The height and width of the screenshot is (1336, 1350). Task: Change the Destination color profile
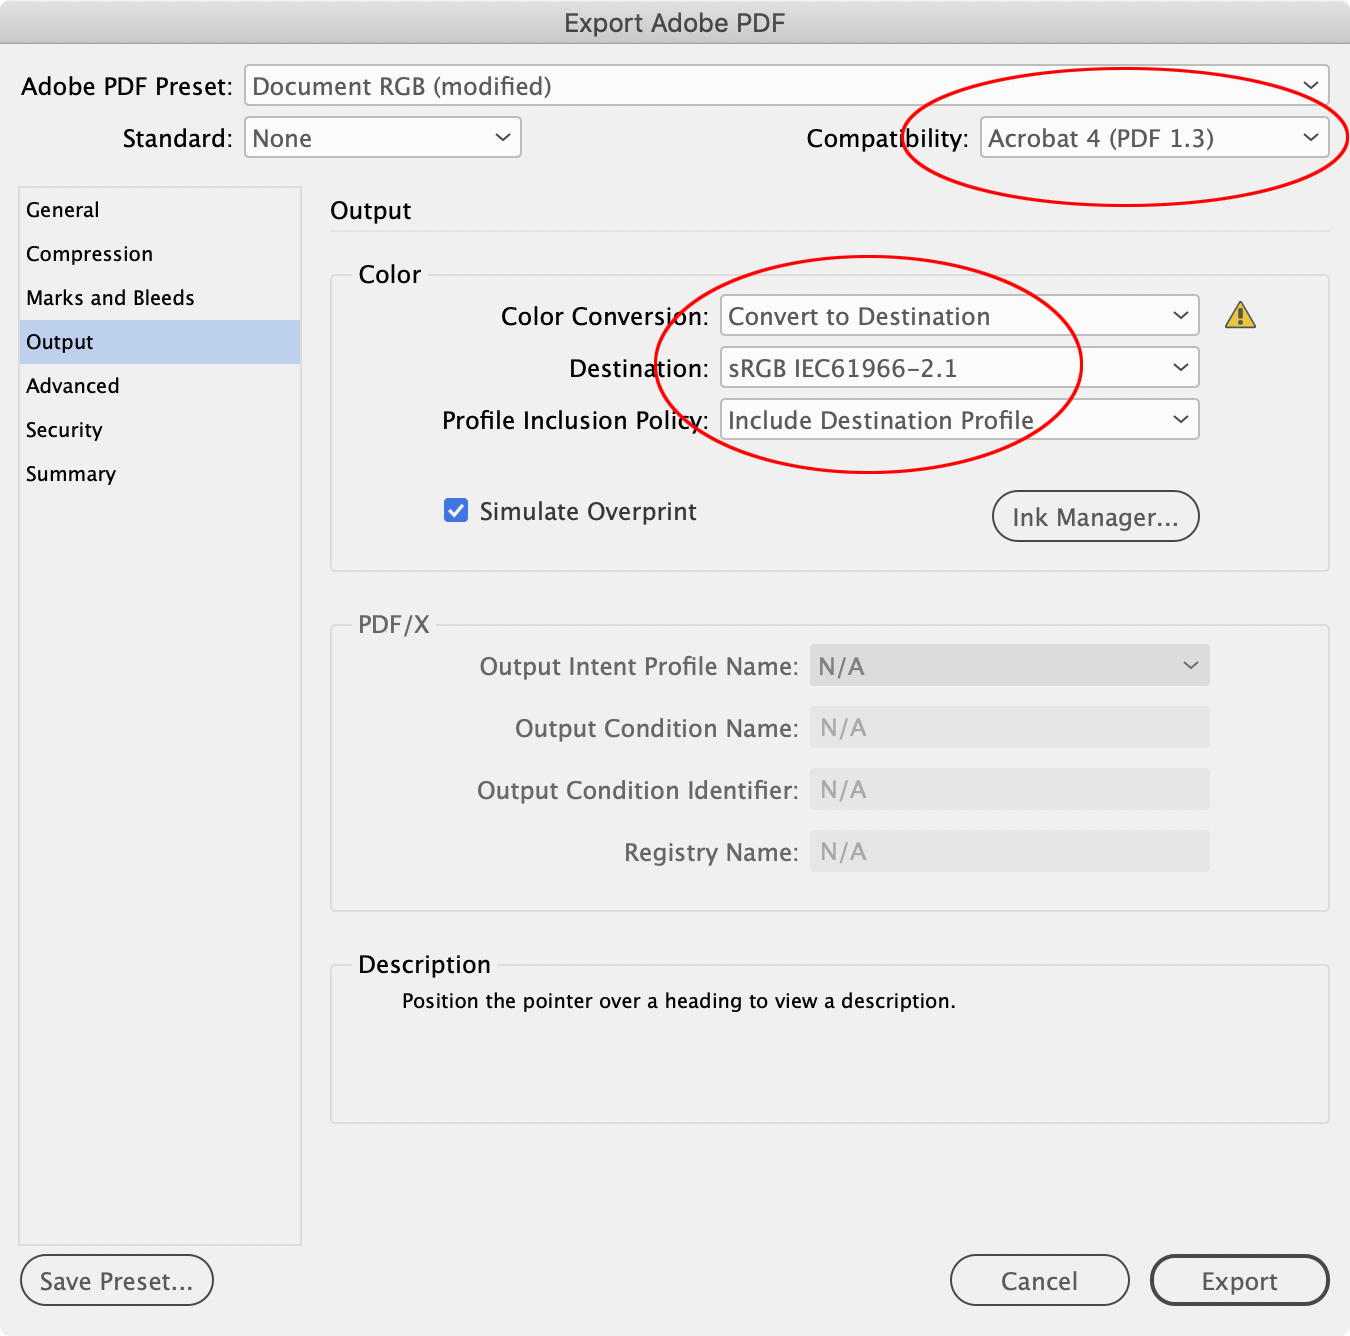click(x=958, y=367)
